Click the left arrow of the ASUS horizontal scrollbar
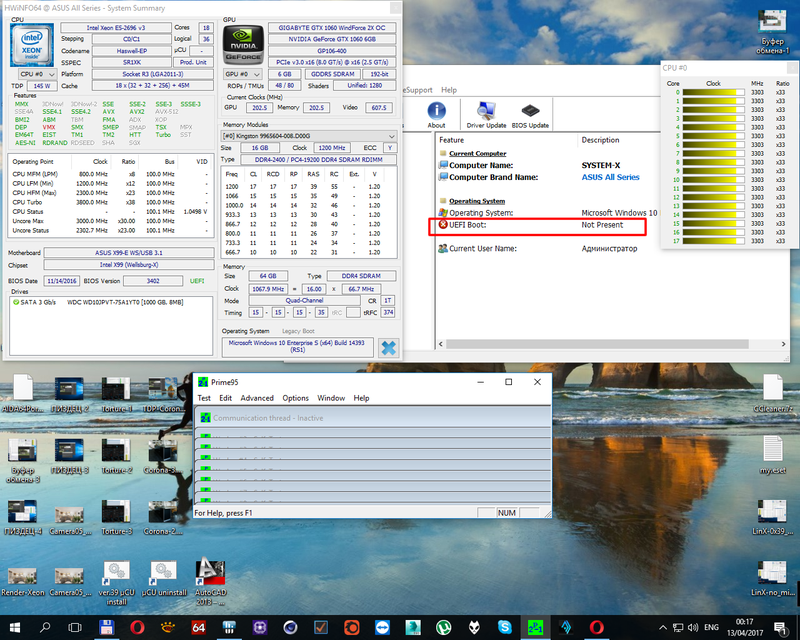 pos(441,344)
